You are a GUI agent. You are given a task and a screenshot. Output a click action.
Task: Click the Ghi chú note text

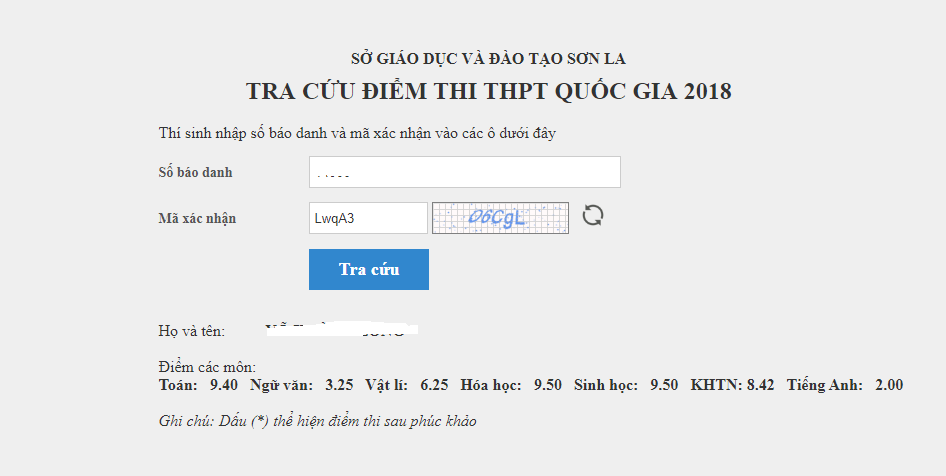[317, 421]
